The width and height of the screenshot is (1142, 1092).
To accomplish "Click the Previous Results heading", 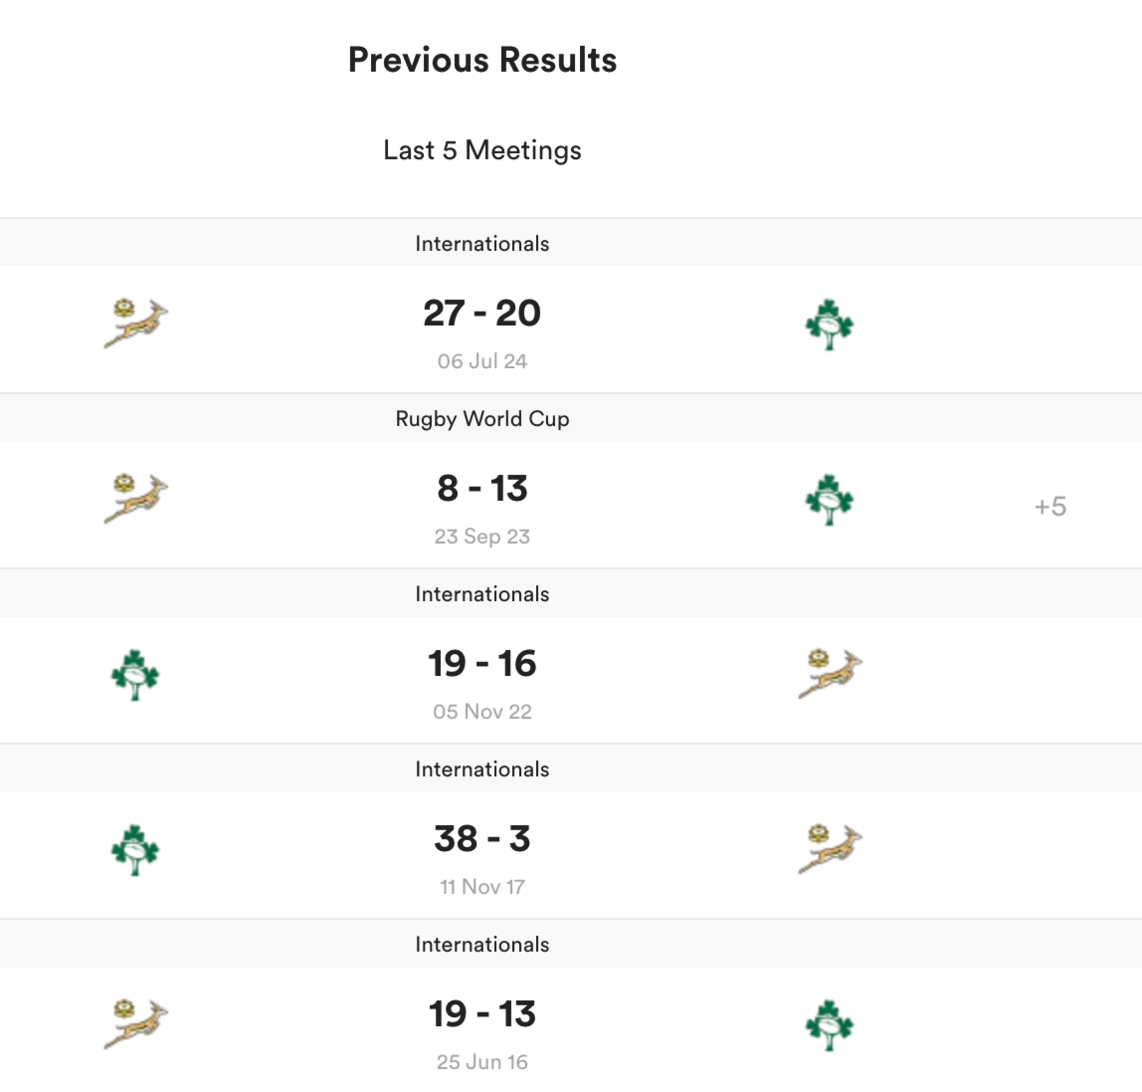I will (x=482, y=60).
